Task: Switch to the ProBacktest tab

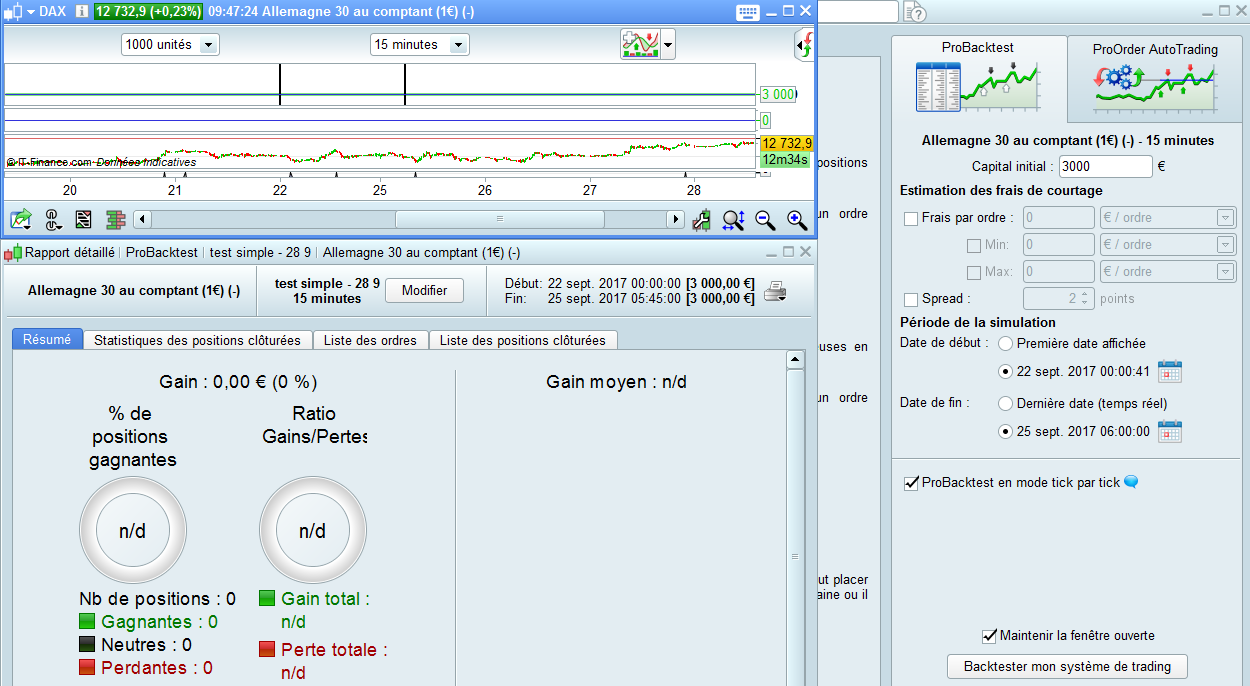Action: 978,78
